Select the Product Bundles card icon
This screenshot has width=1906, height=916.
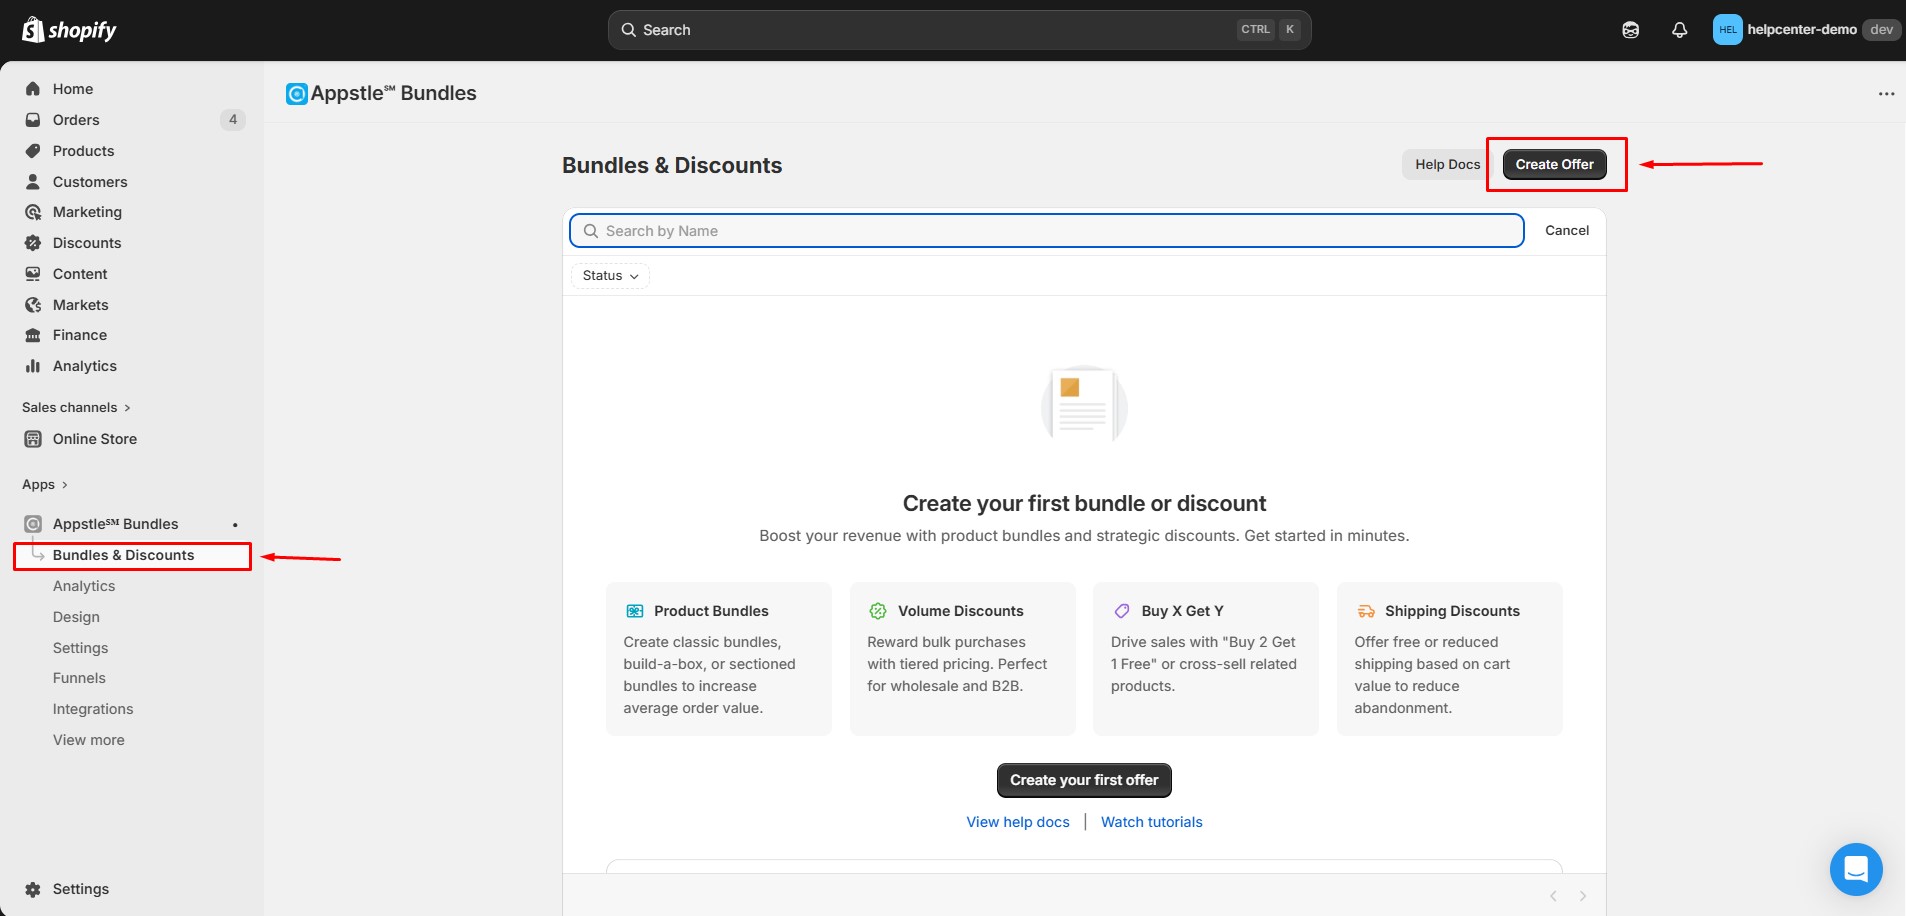[x=636, y=610]
